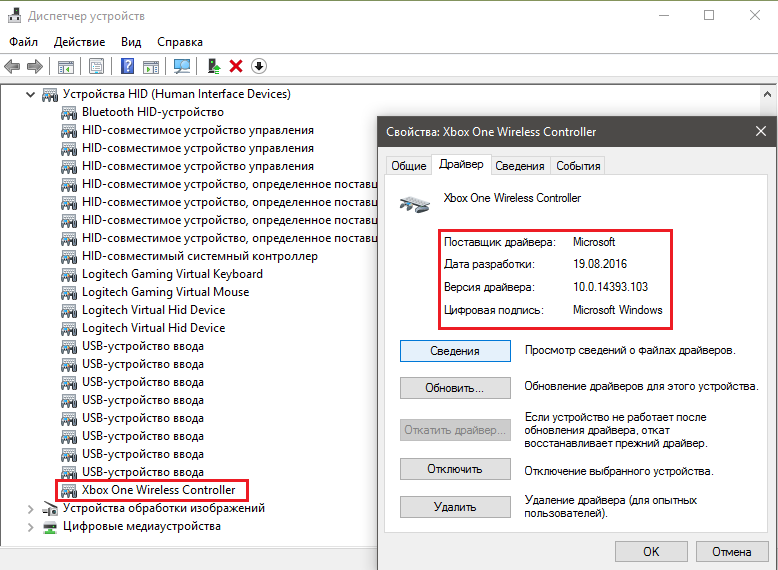The width and height of the screenshot is (778, 570).
Task: Switch to the События tab
Action: coord(578,166)
